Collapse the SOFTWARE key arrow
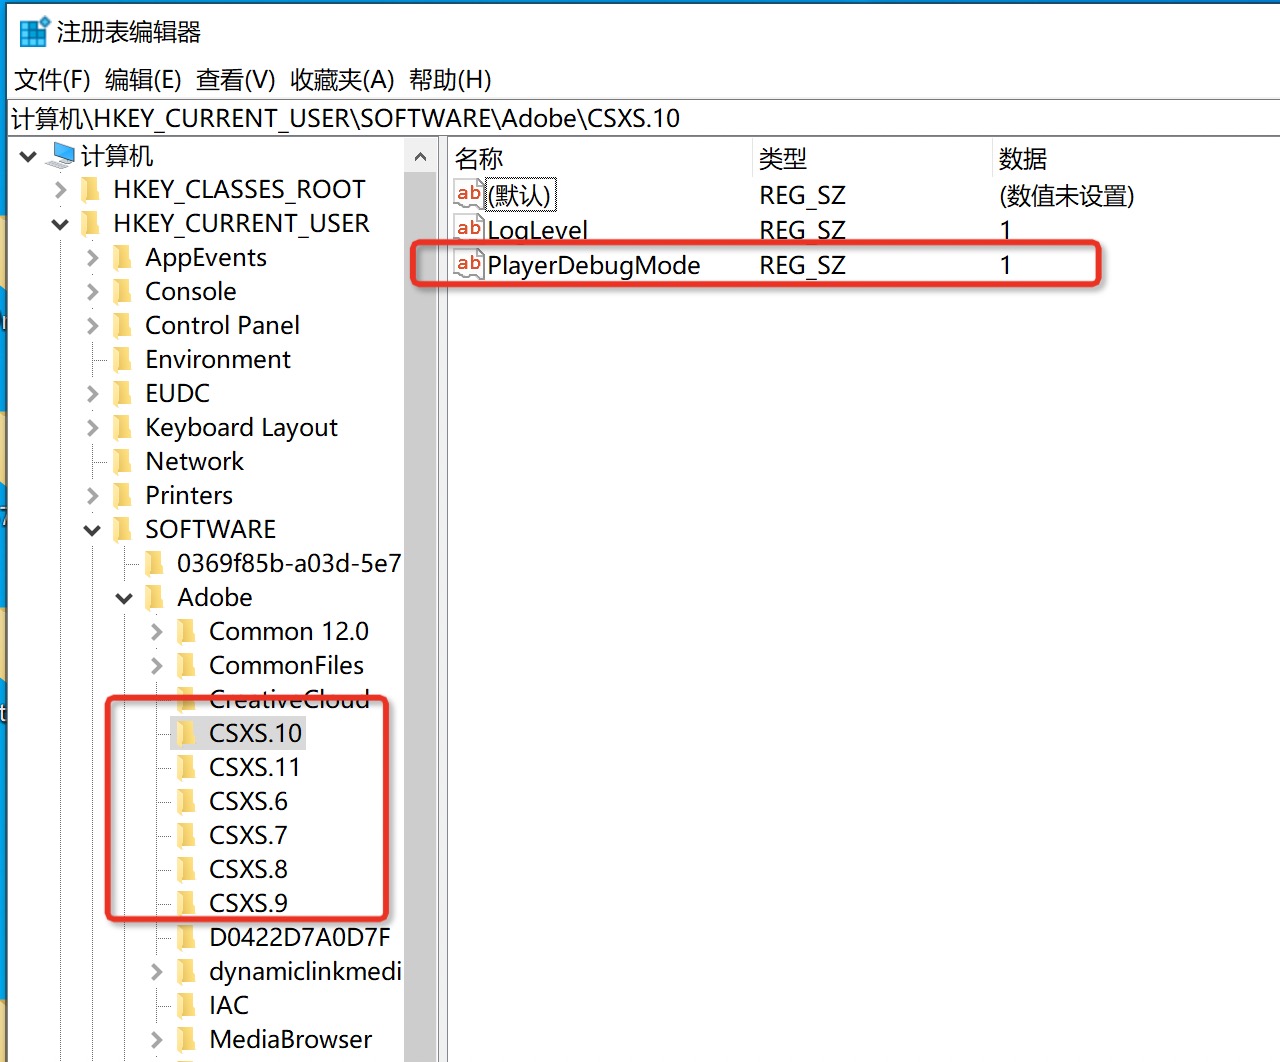1280x1062 pixels. tap(92, 531)
